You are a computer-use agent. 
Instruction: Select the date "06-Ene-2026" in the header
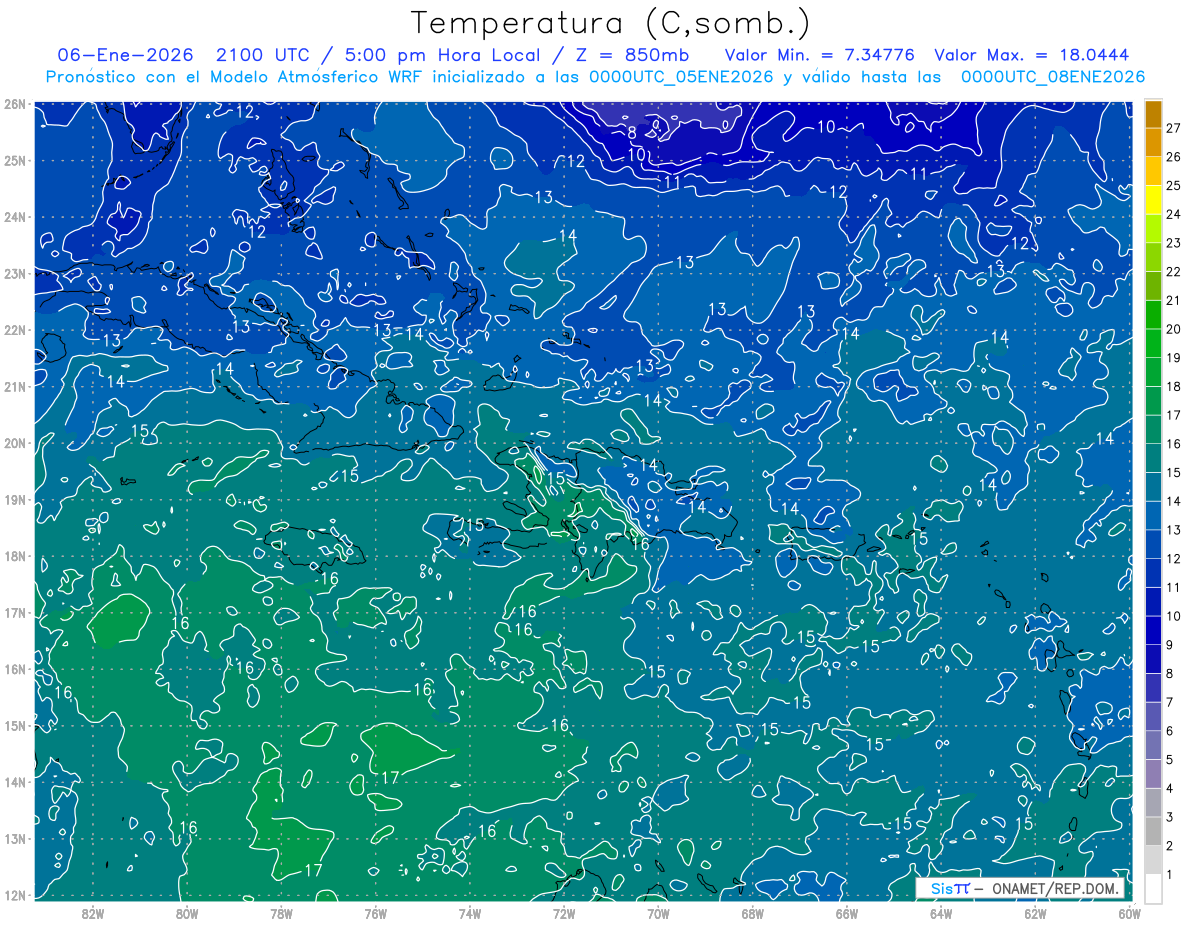(126, 55)
